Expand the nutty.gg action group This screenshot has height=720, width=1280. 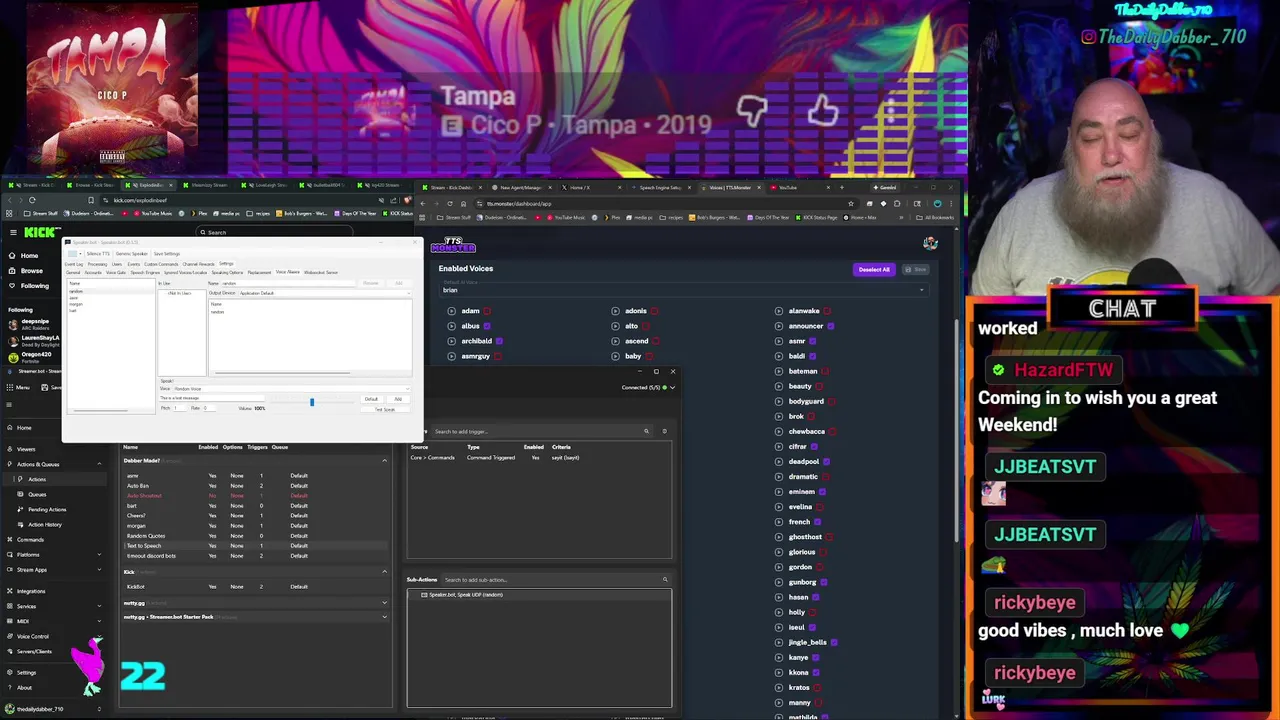click(384, 603)
